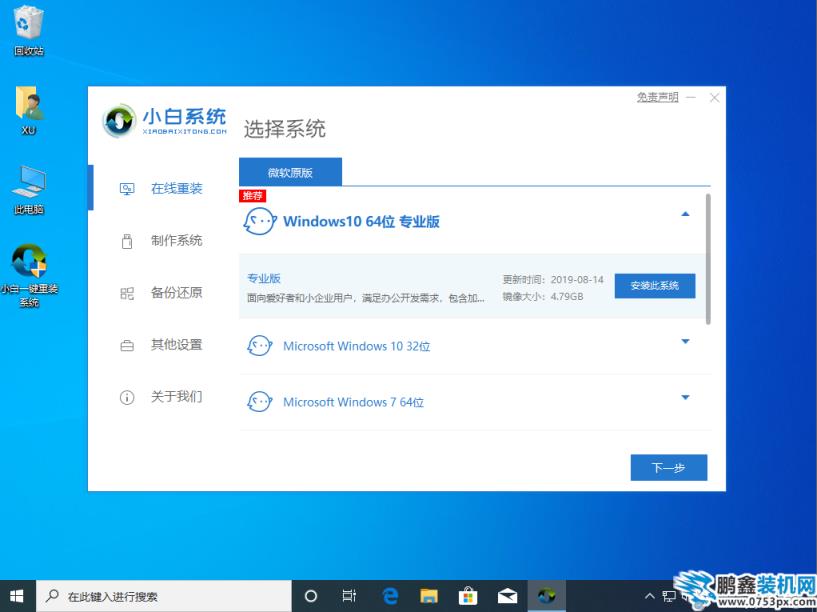Click the 安装此系统 button
The width and height of the screenshot is (817, 612).
point(655,285)
